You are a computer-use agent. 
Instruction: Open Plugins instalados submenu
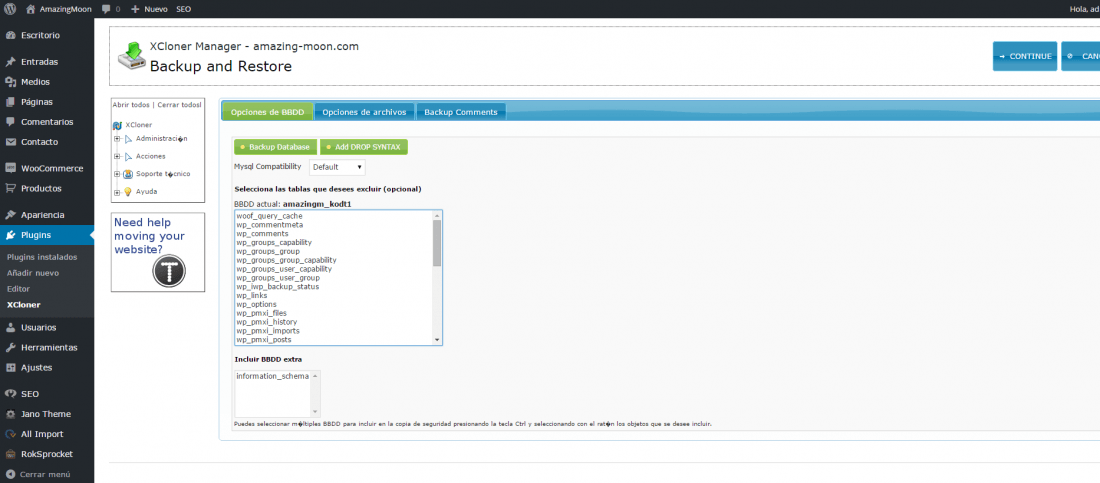(42, 257)
